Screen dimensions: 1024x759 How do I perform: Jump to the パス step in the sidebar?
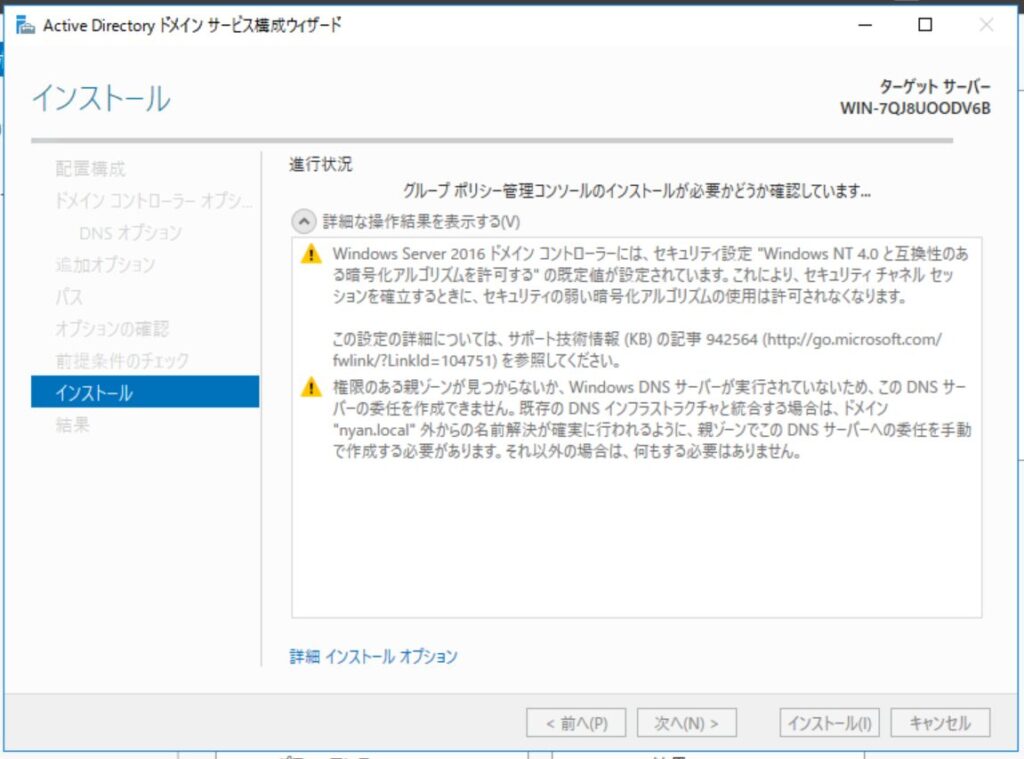click(69, 297)
